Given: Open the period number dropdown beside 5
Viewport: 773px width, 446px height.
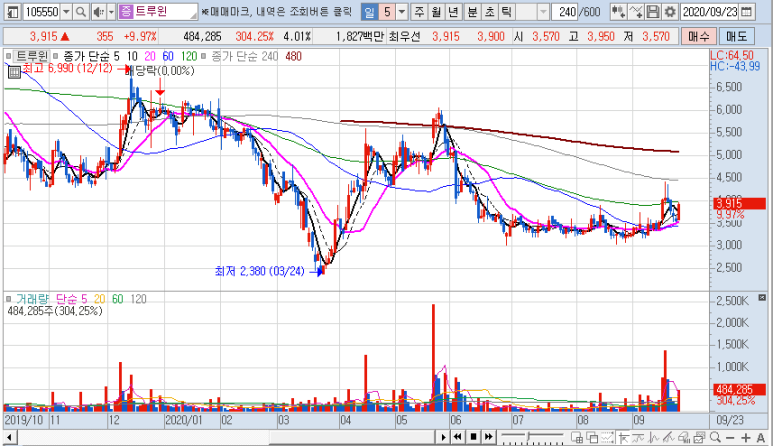Looking at the screenshot, I should point(402,11).
